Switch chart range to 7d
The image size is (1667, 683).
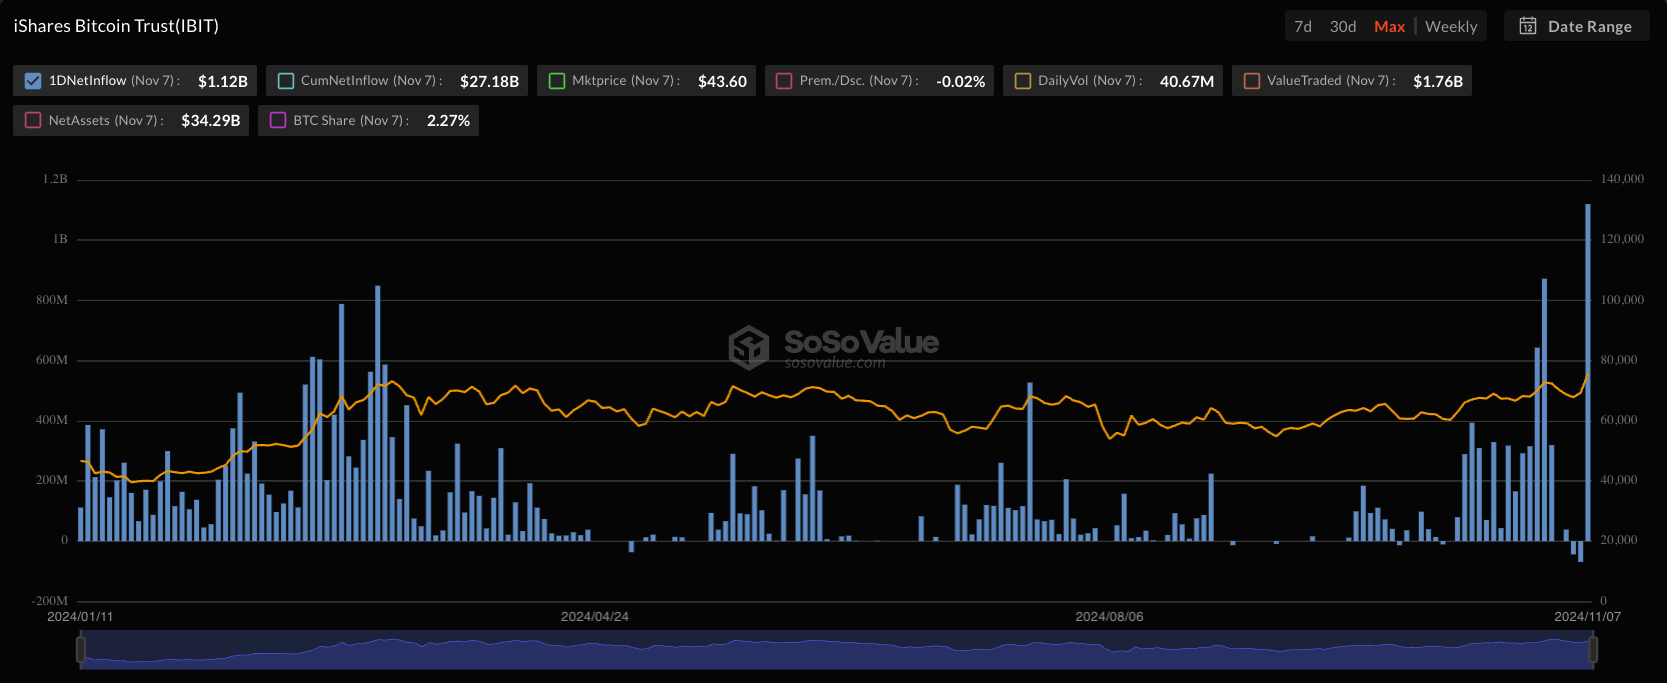(1303, 27)
